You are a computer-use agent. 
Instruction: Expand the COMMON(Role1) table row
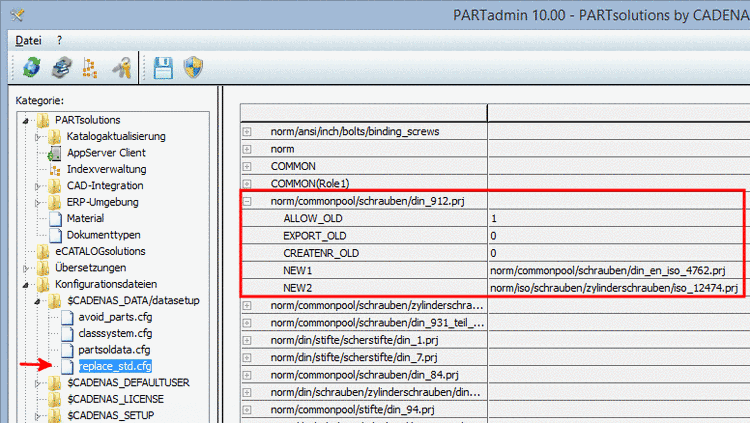click(x=247, y=184)
